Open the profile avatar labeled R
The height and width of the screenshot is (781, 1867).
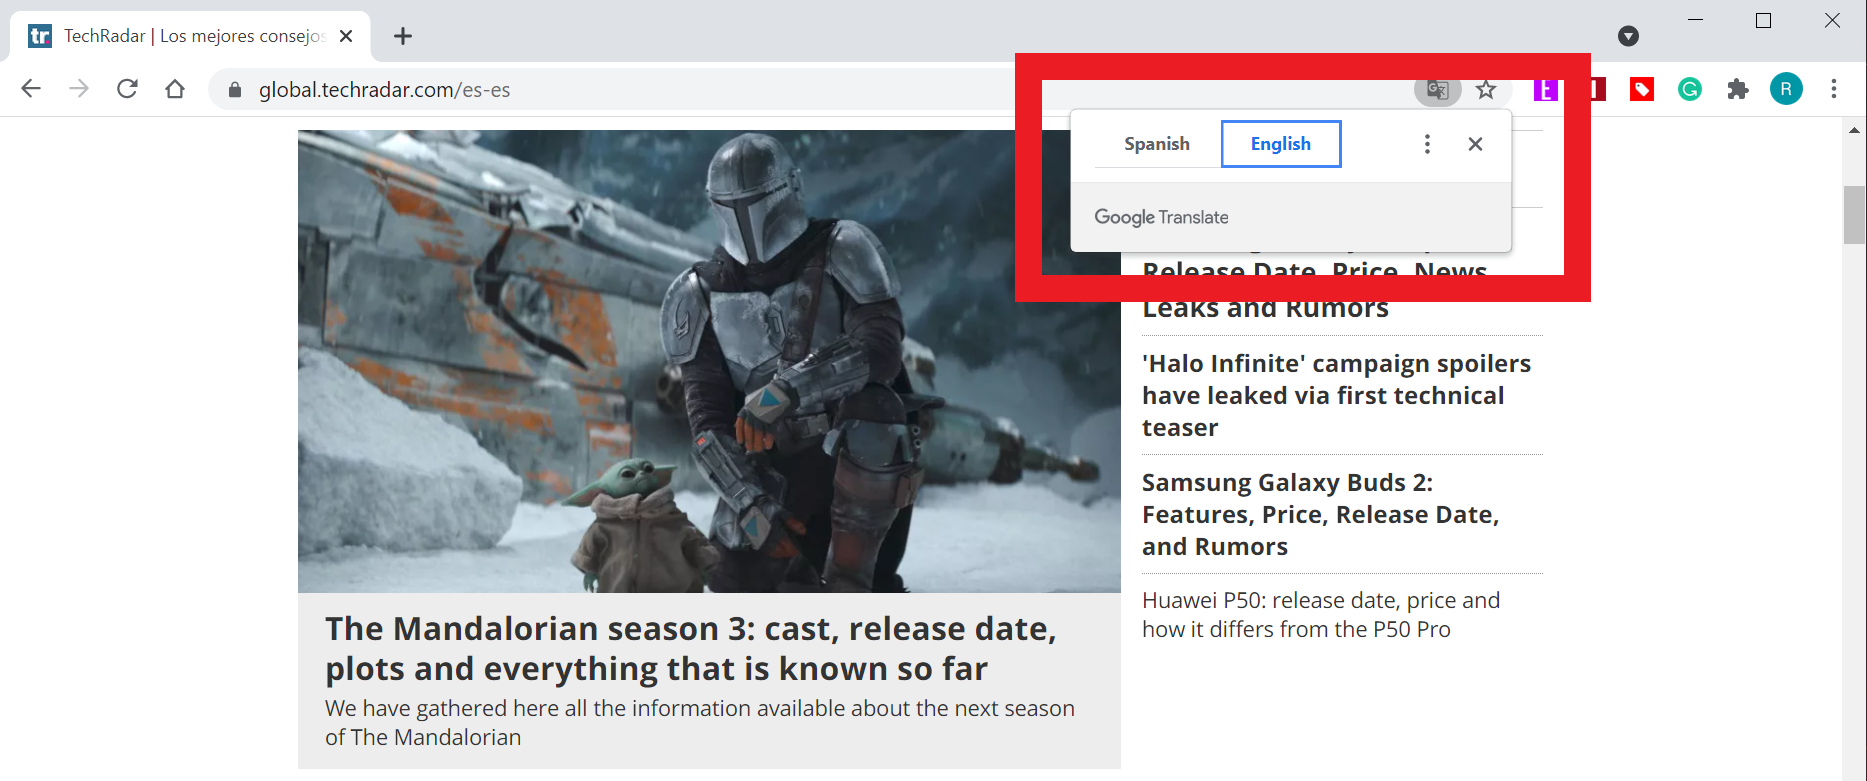point(1786,89)
